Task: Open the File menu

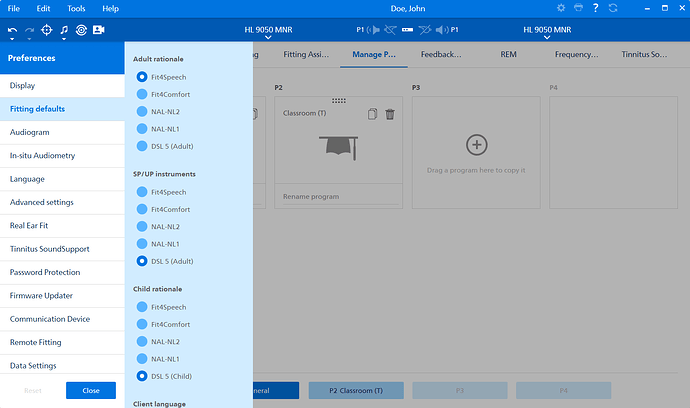Action: 14,8
